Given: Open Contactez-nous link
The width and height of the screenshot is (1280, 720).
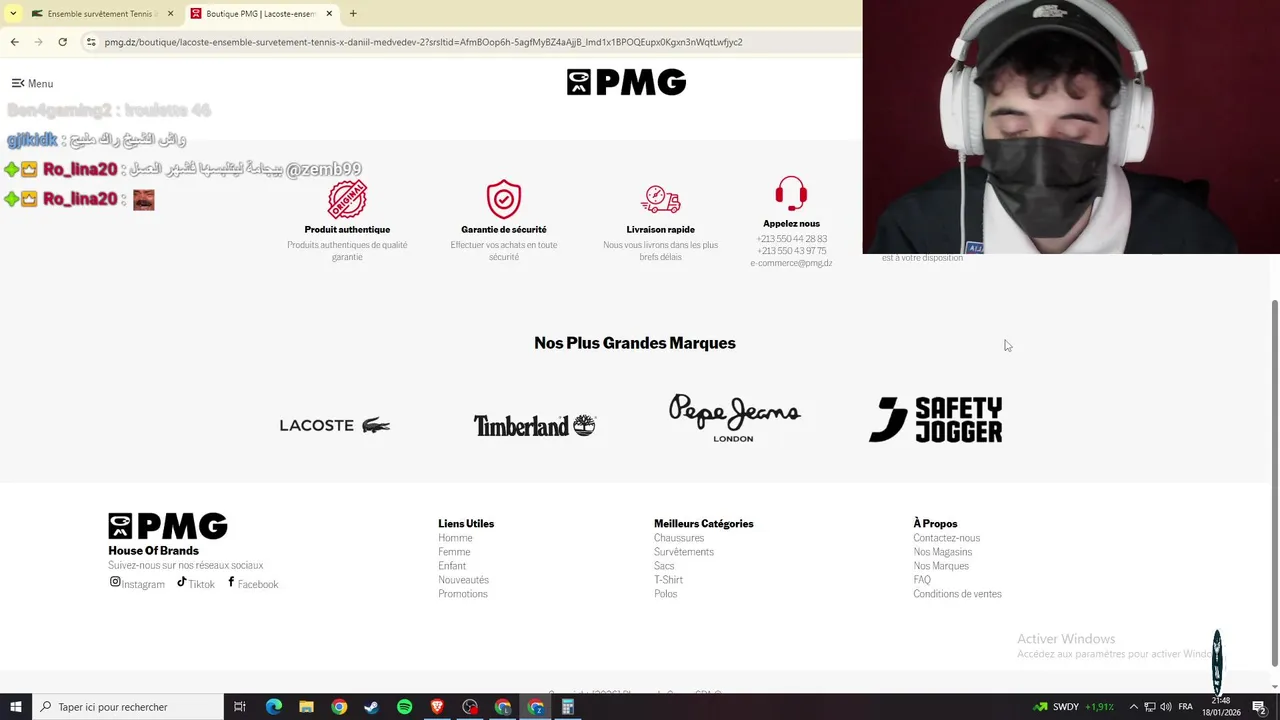Looking at the screenshot, I should 946,538.
